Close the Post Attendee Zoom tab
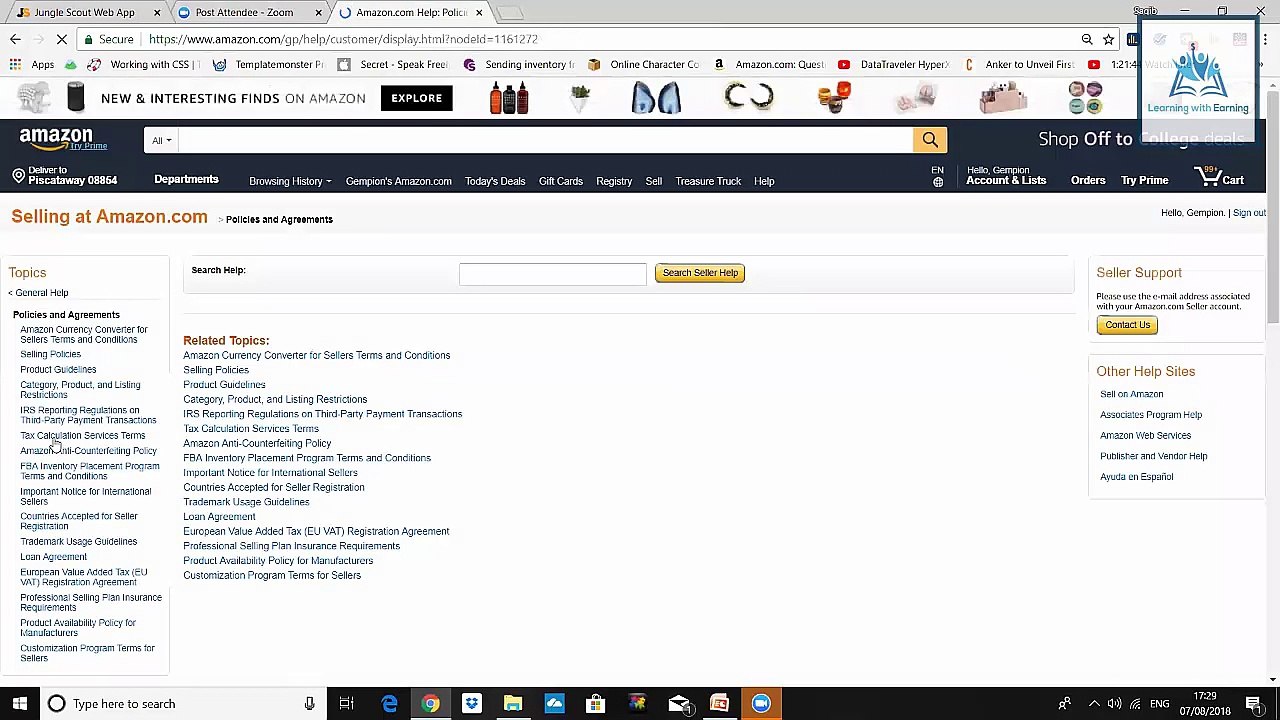 click(319, 12)
